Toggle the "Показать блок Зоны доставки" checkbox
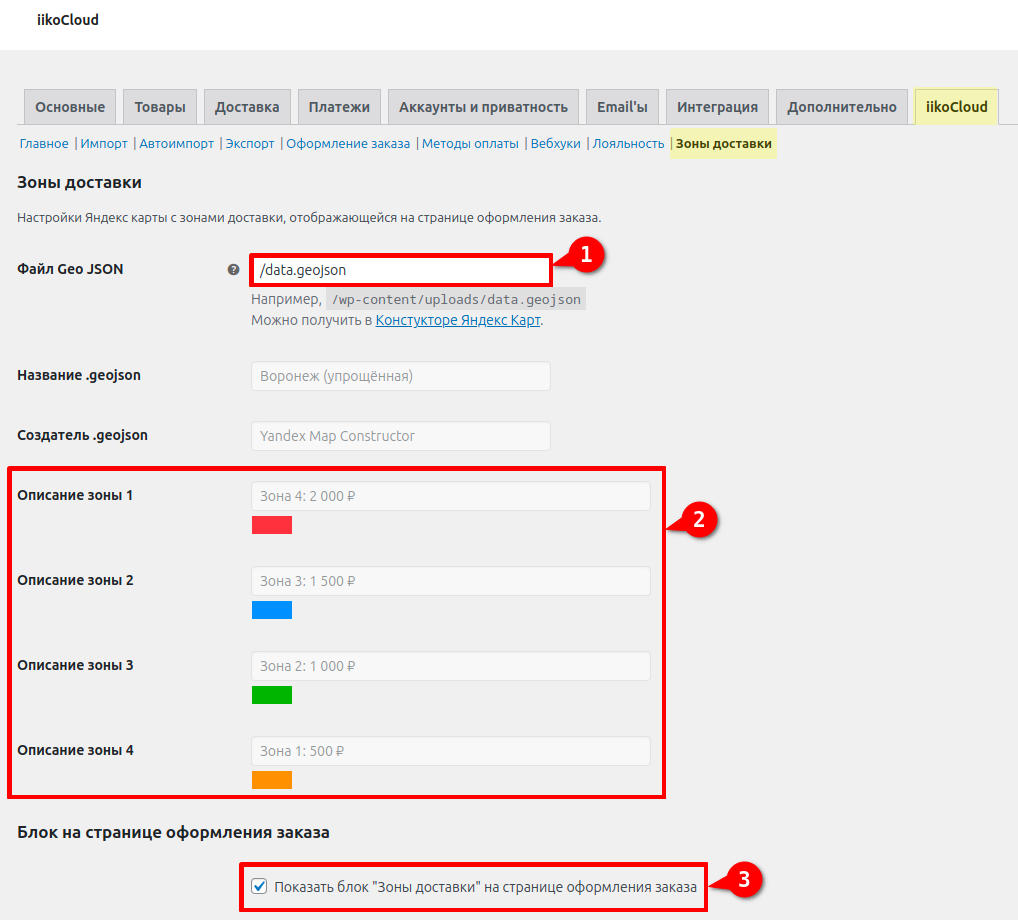 260,886
